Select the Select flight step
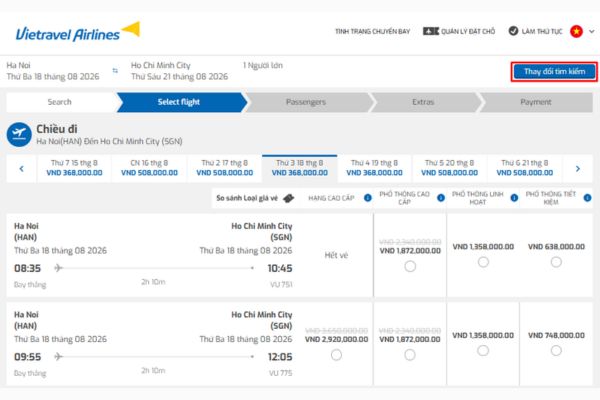 [181, 102]
